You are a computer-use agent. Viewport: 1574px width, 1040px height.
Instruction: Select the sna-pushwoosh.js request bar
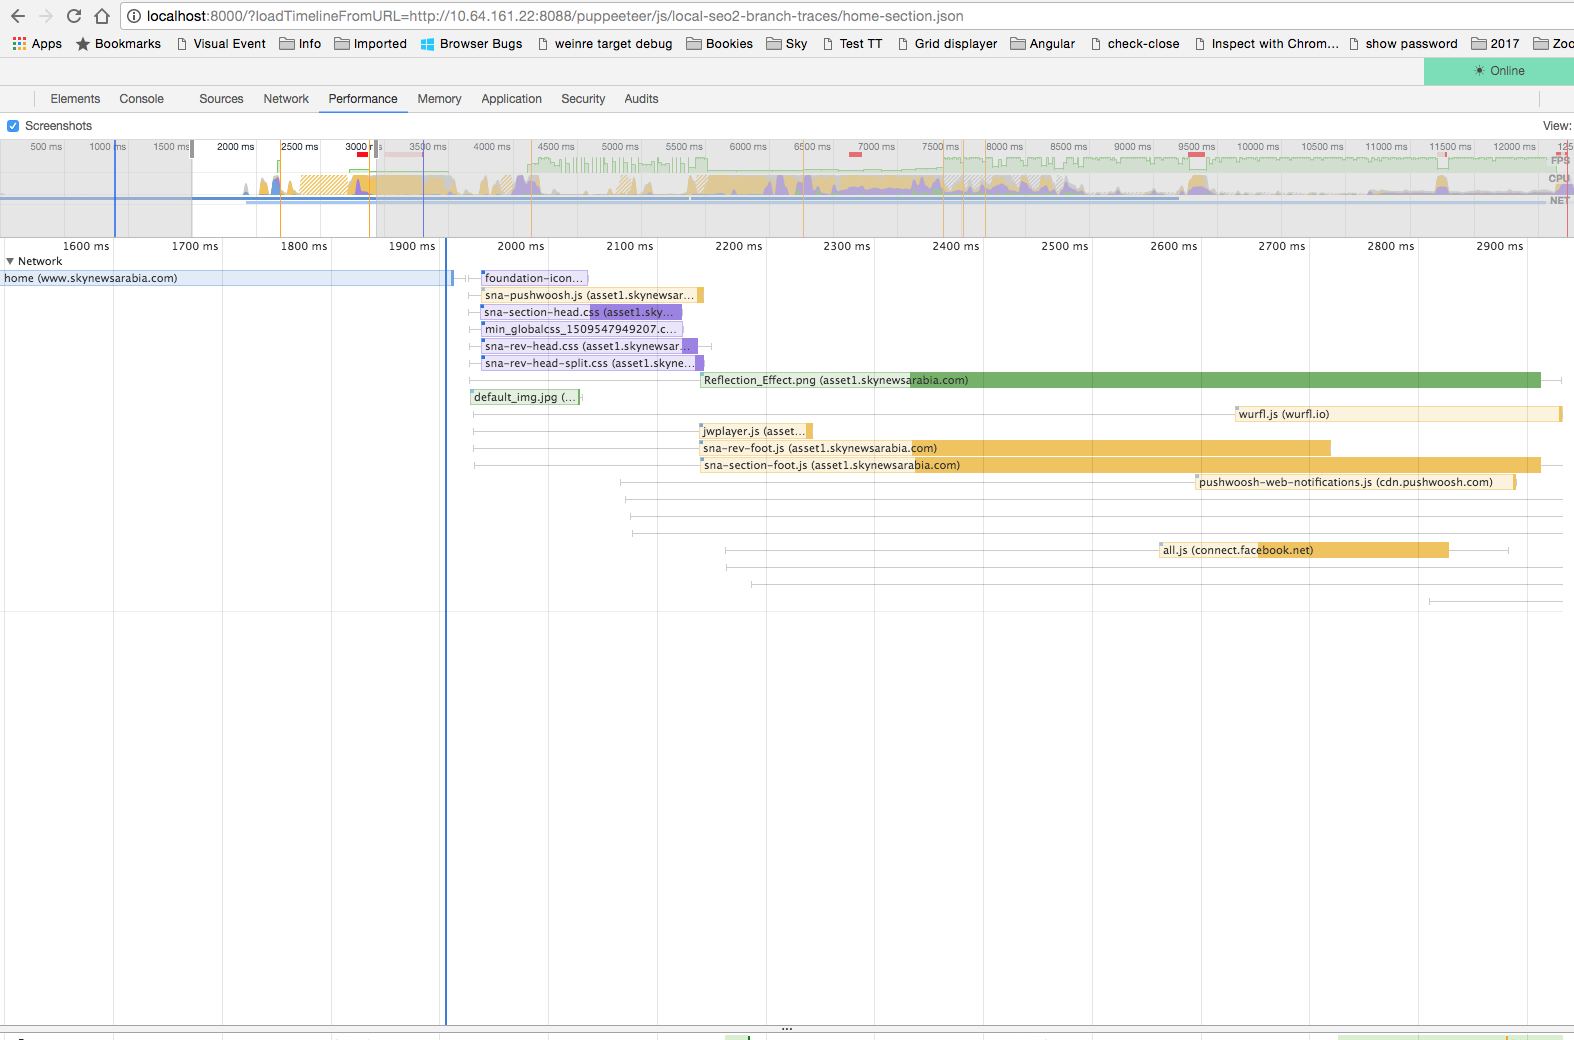click(x=592, y=295)
